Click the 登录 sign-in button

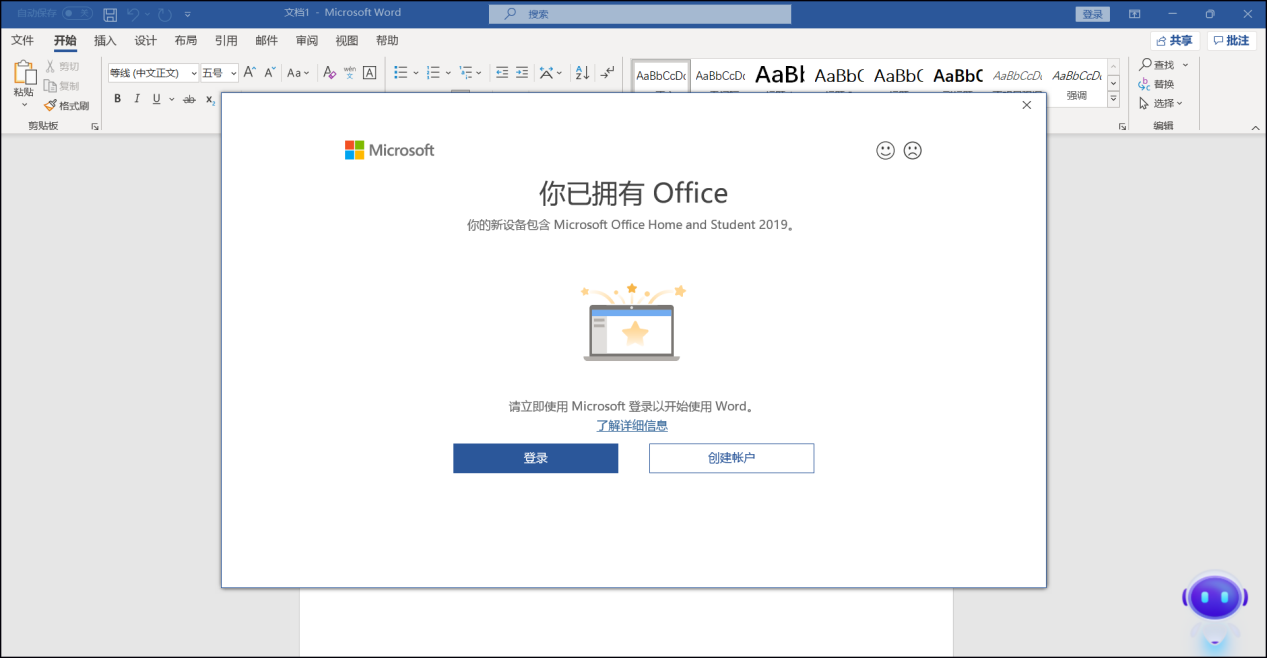click(535, 458)
